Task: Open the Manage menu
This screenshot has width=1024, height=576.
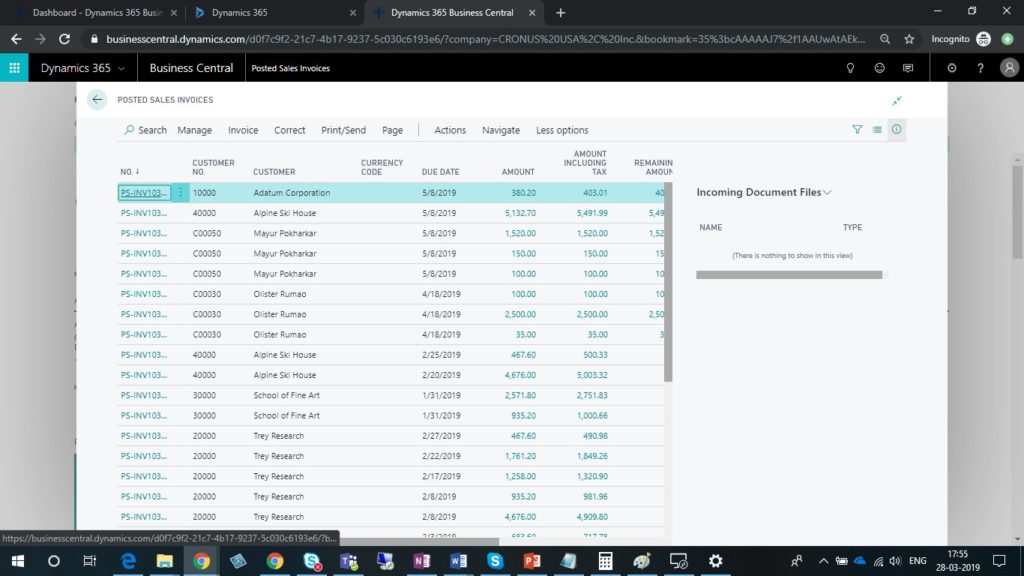Action: [x=195, y=130]
